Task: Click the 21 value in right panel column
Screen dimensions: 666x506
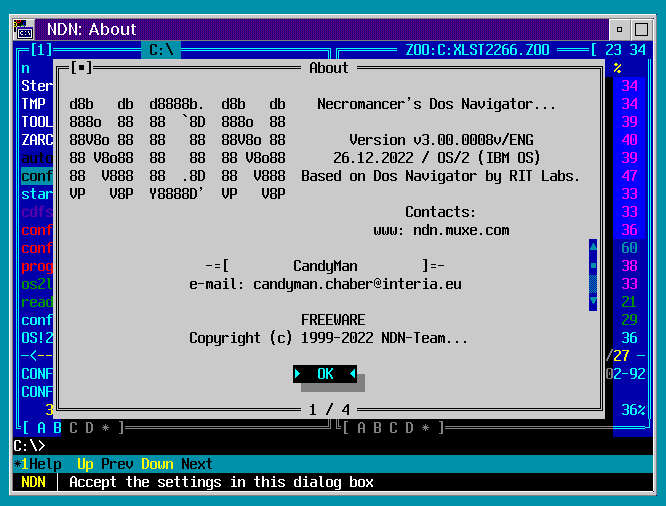Action: click(x=629, y=302)
